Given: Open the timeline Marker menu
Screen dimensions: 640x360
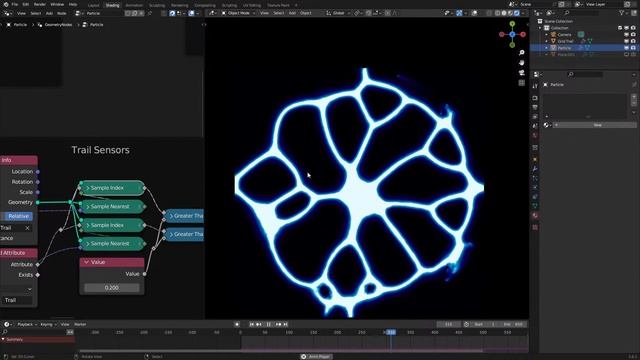Looking at the screenshot, I should (x=80, y=324).
